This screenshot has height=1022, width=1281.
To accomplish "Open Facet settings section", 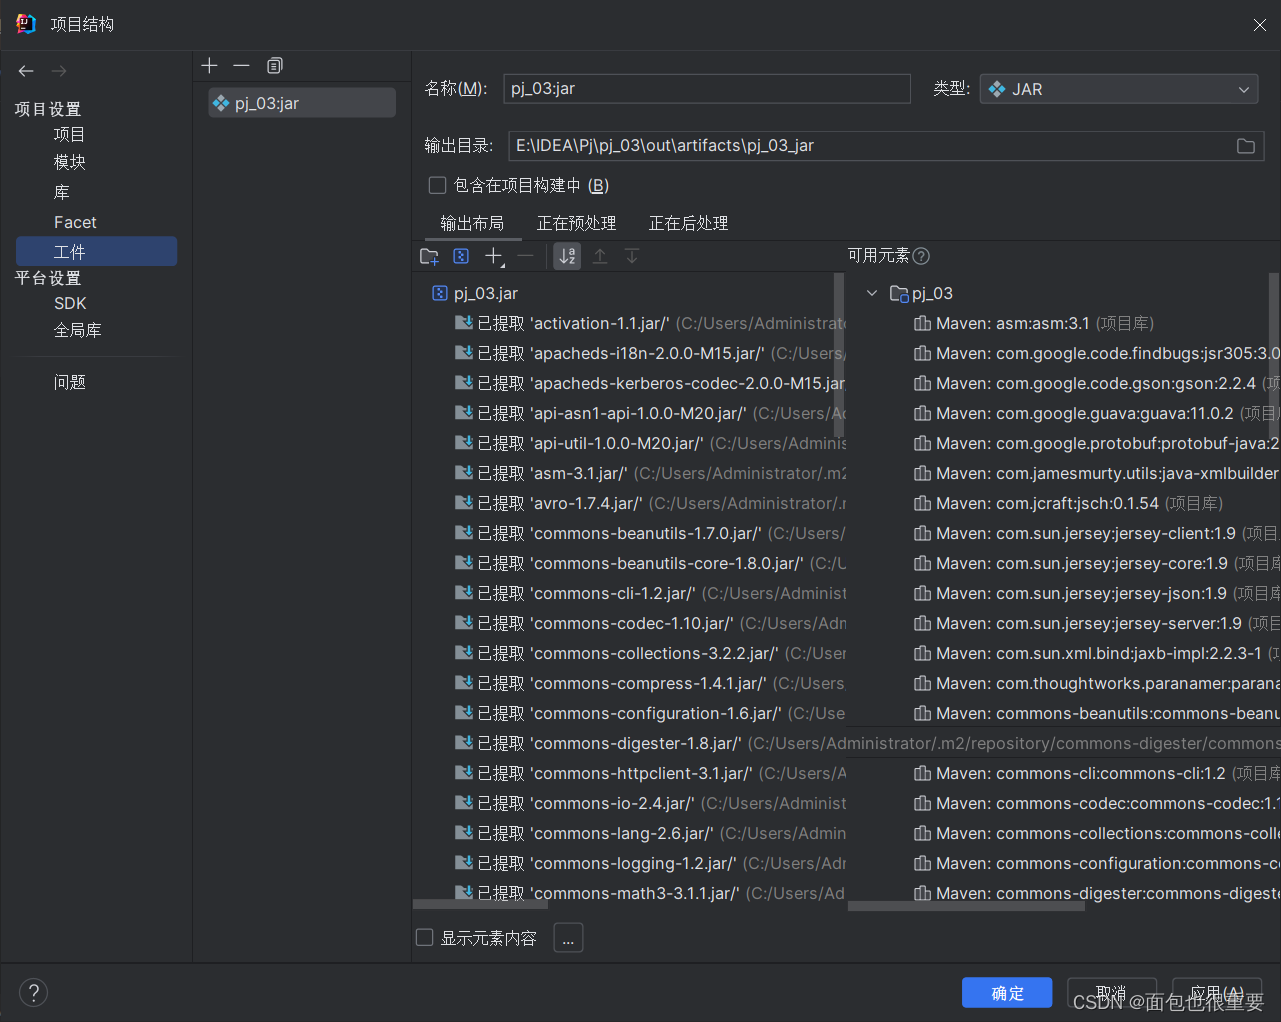I will (x=75, y=222).
